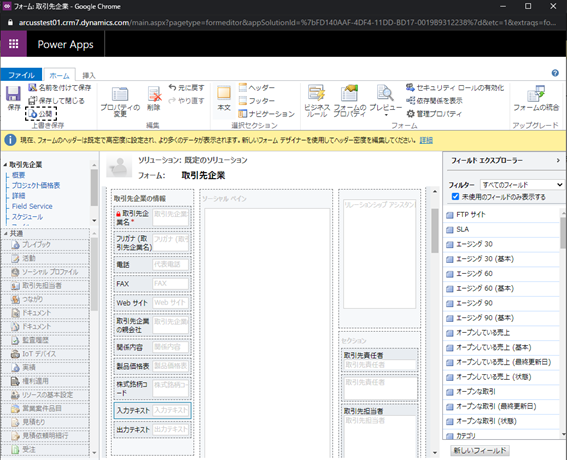This screenshot has height=460, width=567.
Task: Click Save As (名前を付けて保存)
Action: point(60,88)
